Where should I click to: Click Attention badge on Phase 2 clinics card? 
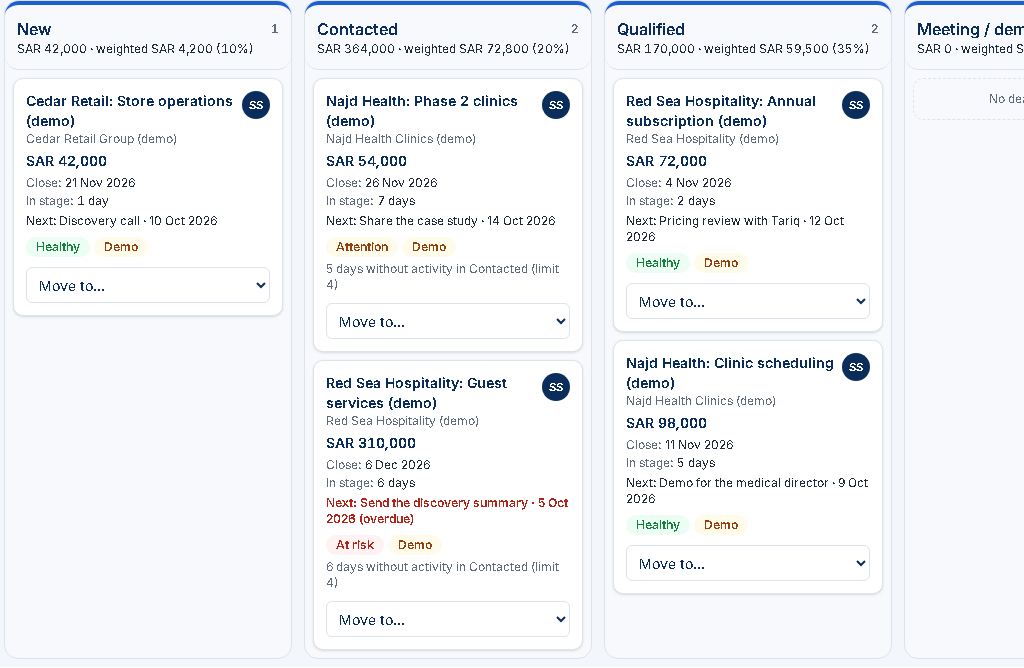click(x=362, y=247)
